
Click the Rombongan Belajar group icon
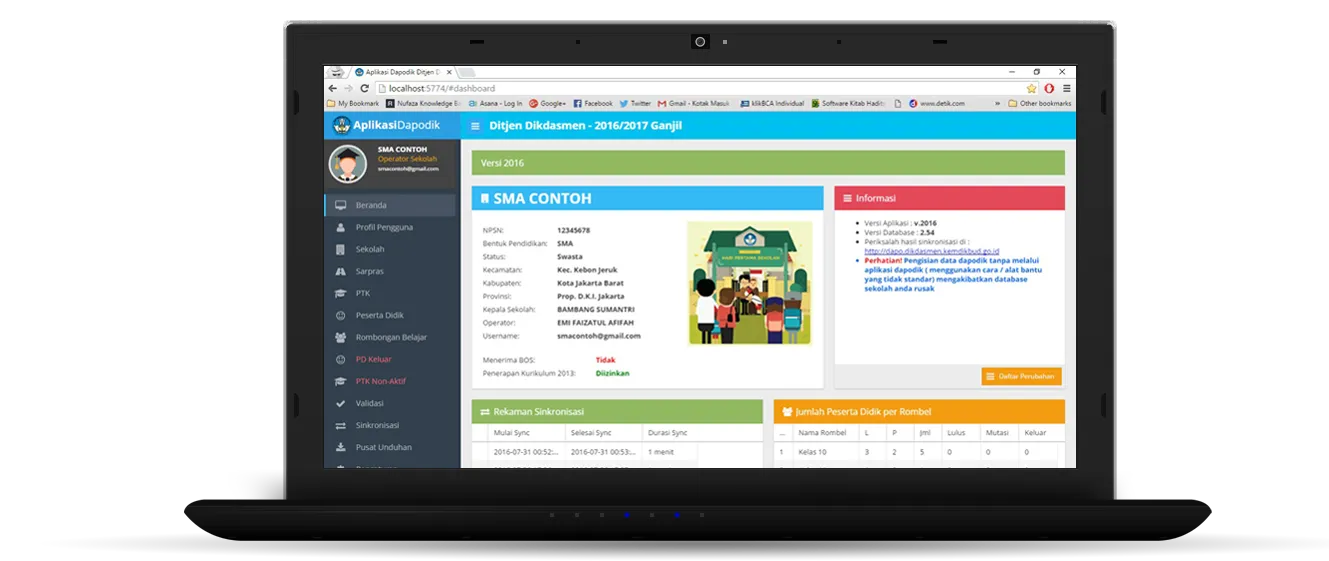(340, 337)
